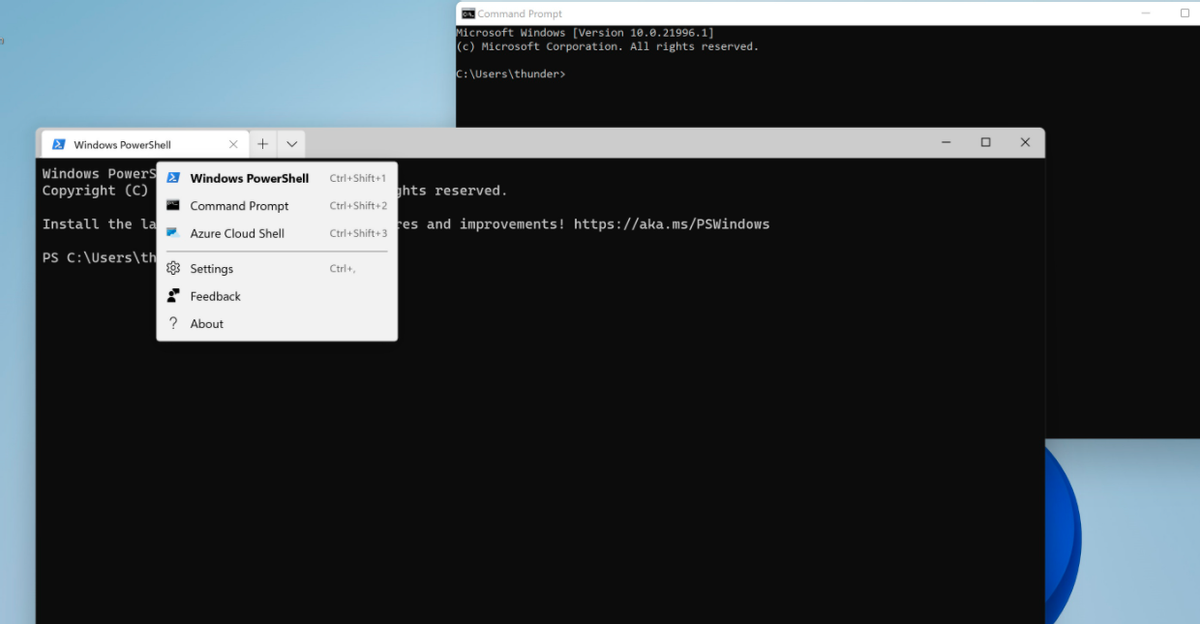Image resolution: width=1200 pixels, height=624 pixels.
Task: Click the Command Prompt title bar text
Action: [x=520, y=14]
